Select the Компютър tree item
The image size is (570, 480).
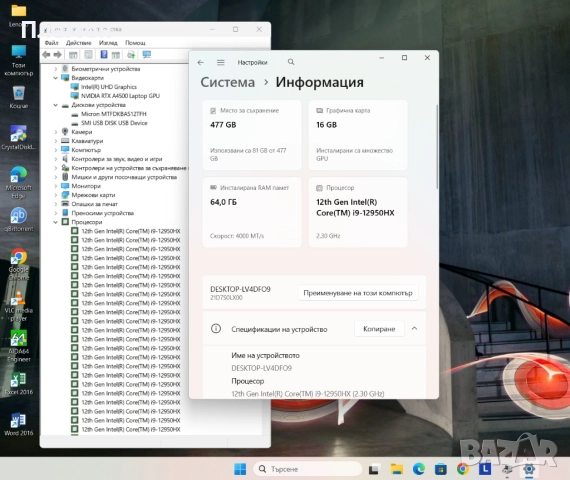click(86, 150)
